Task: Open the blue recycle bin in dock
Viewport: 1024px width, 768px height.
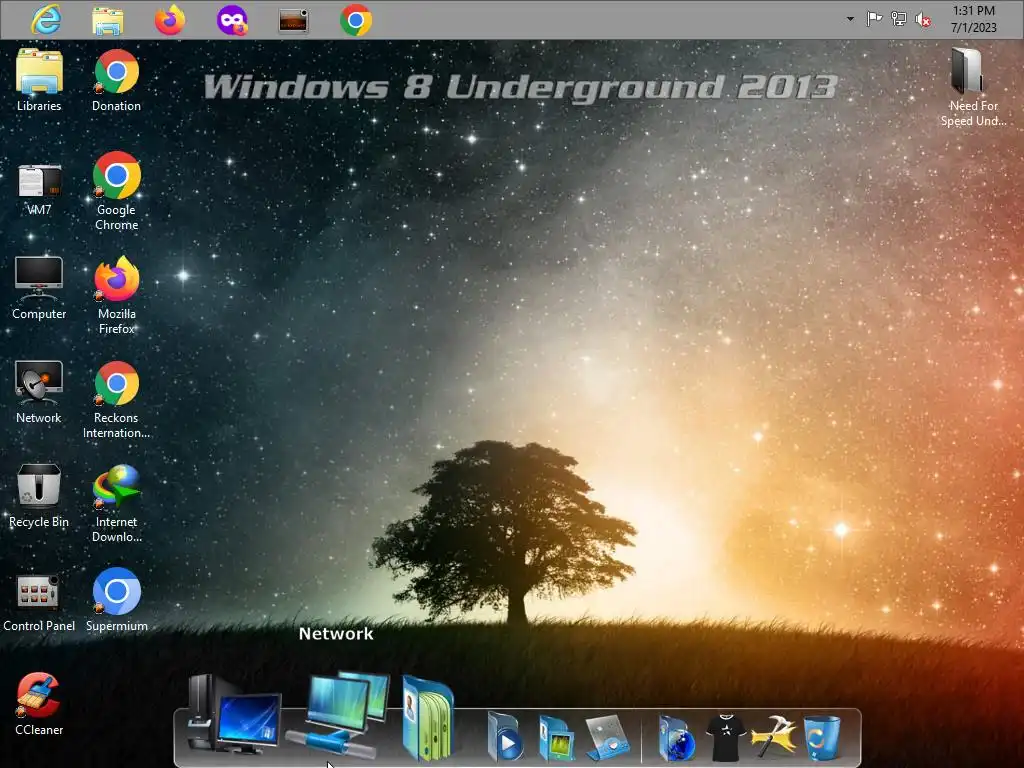Action: click(822, 737)
